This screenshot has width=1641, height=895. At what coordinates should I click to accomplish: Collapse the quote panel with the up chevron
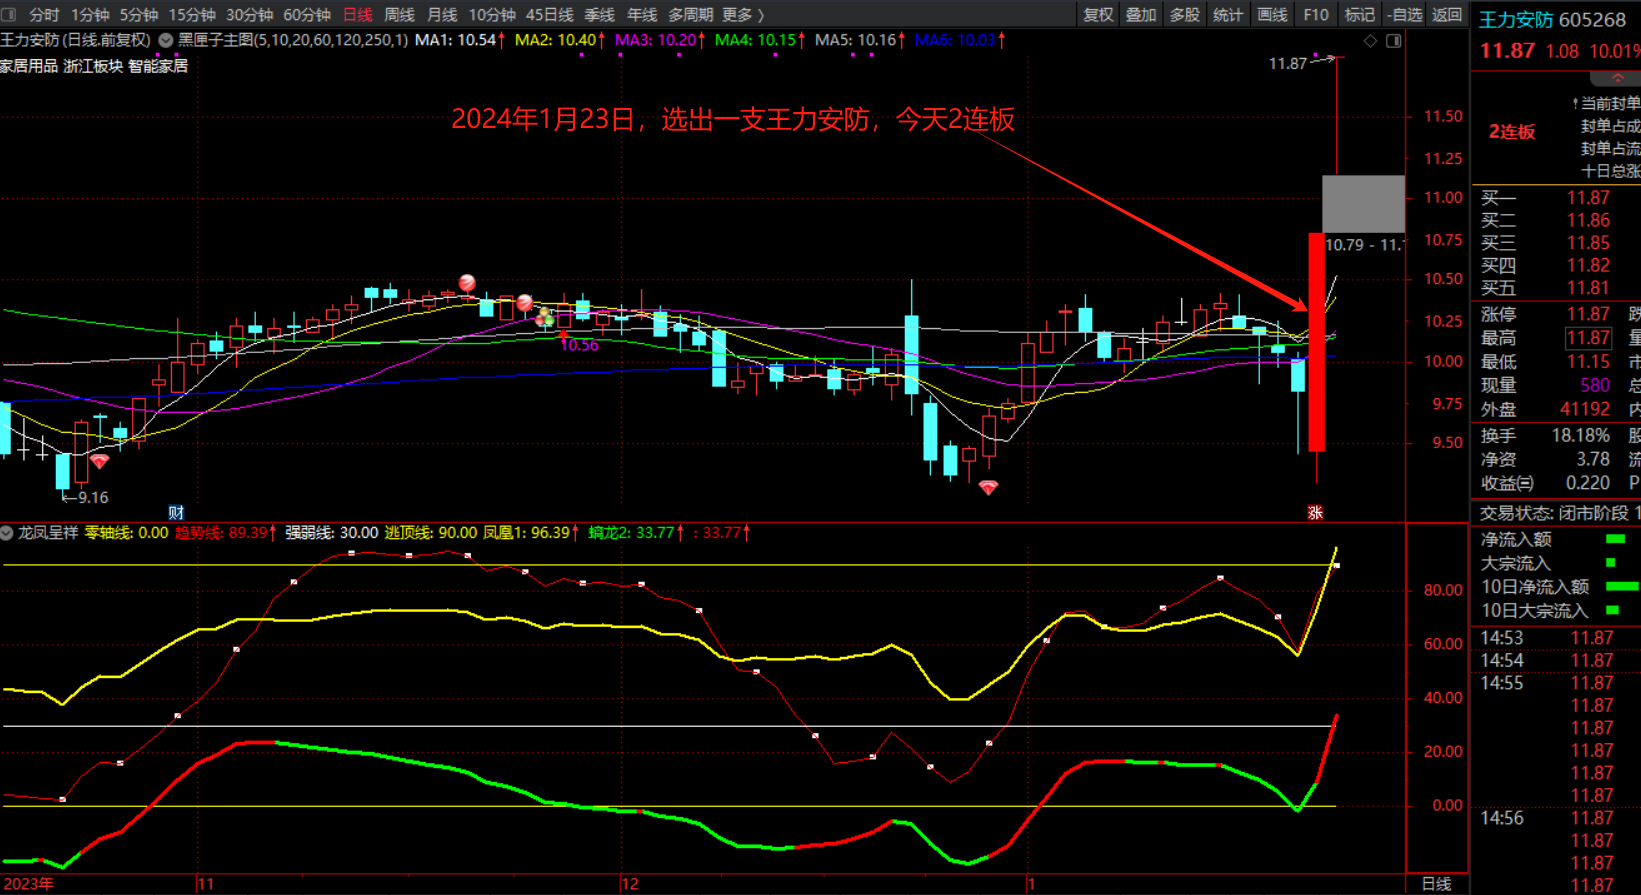1617,78
